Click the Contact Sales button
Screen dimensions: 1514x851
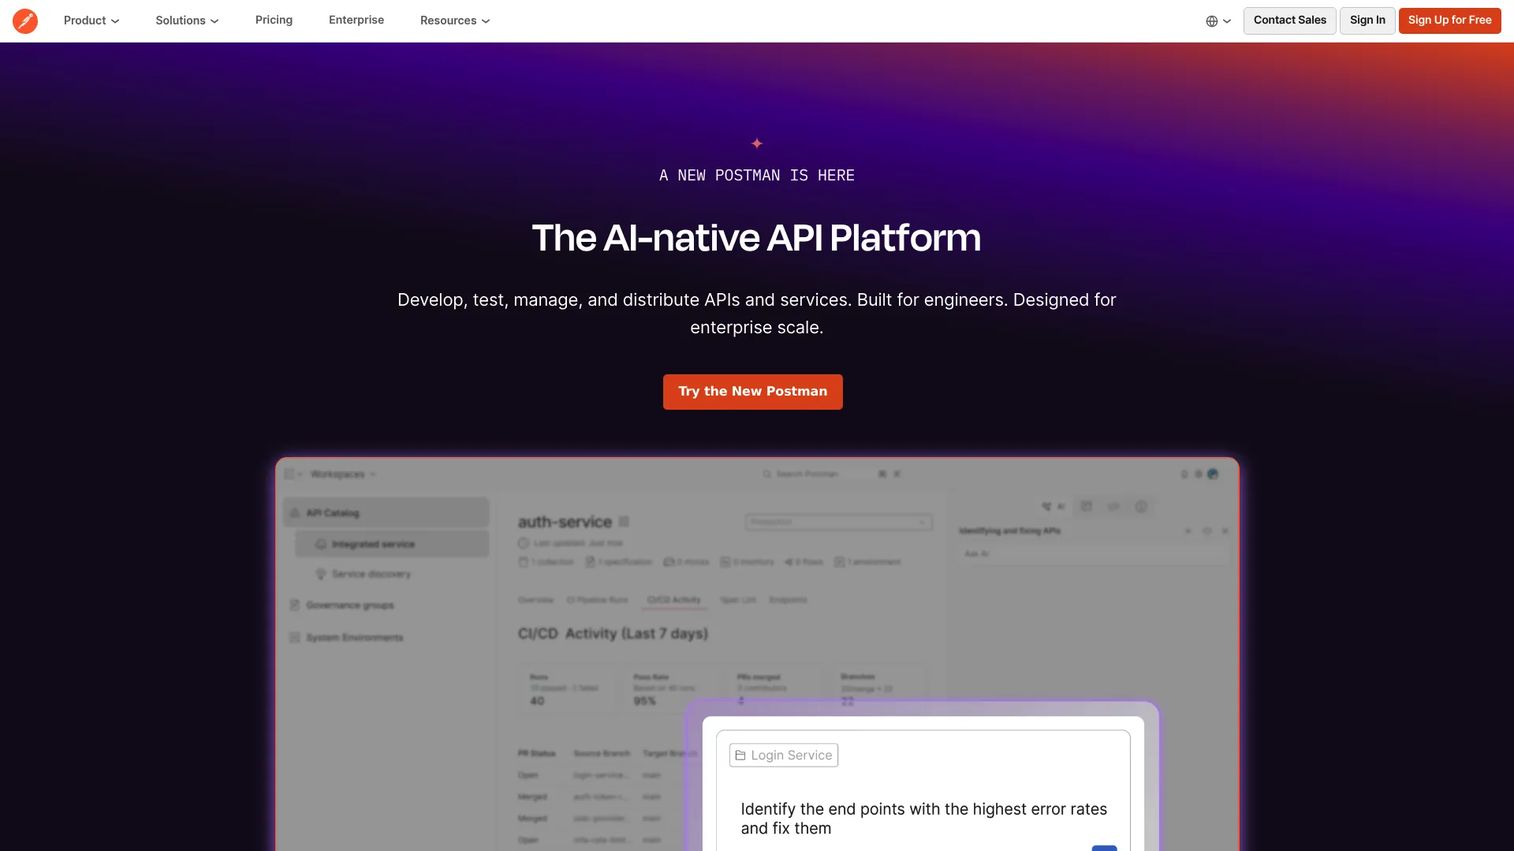(1290, 20)
